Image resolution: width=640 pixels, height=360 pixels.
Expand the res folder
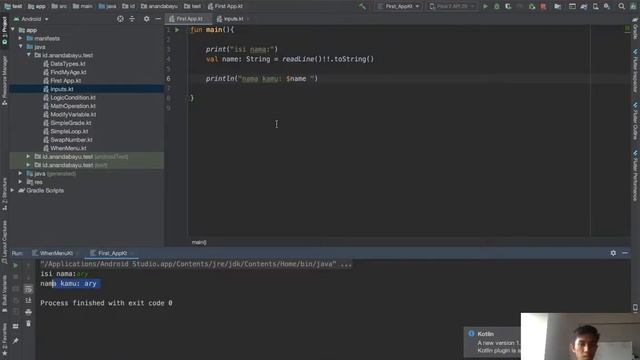pos(20,182)
